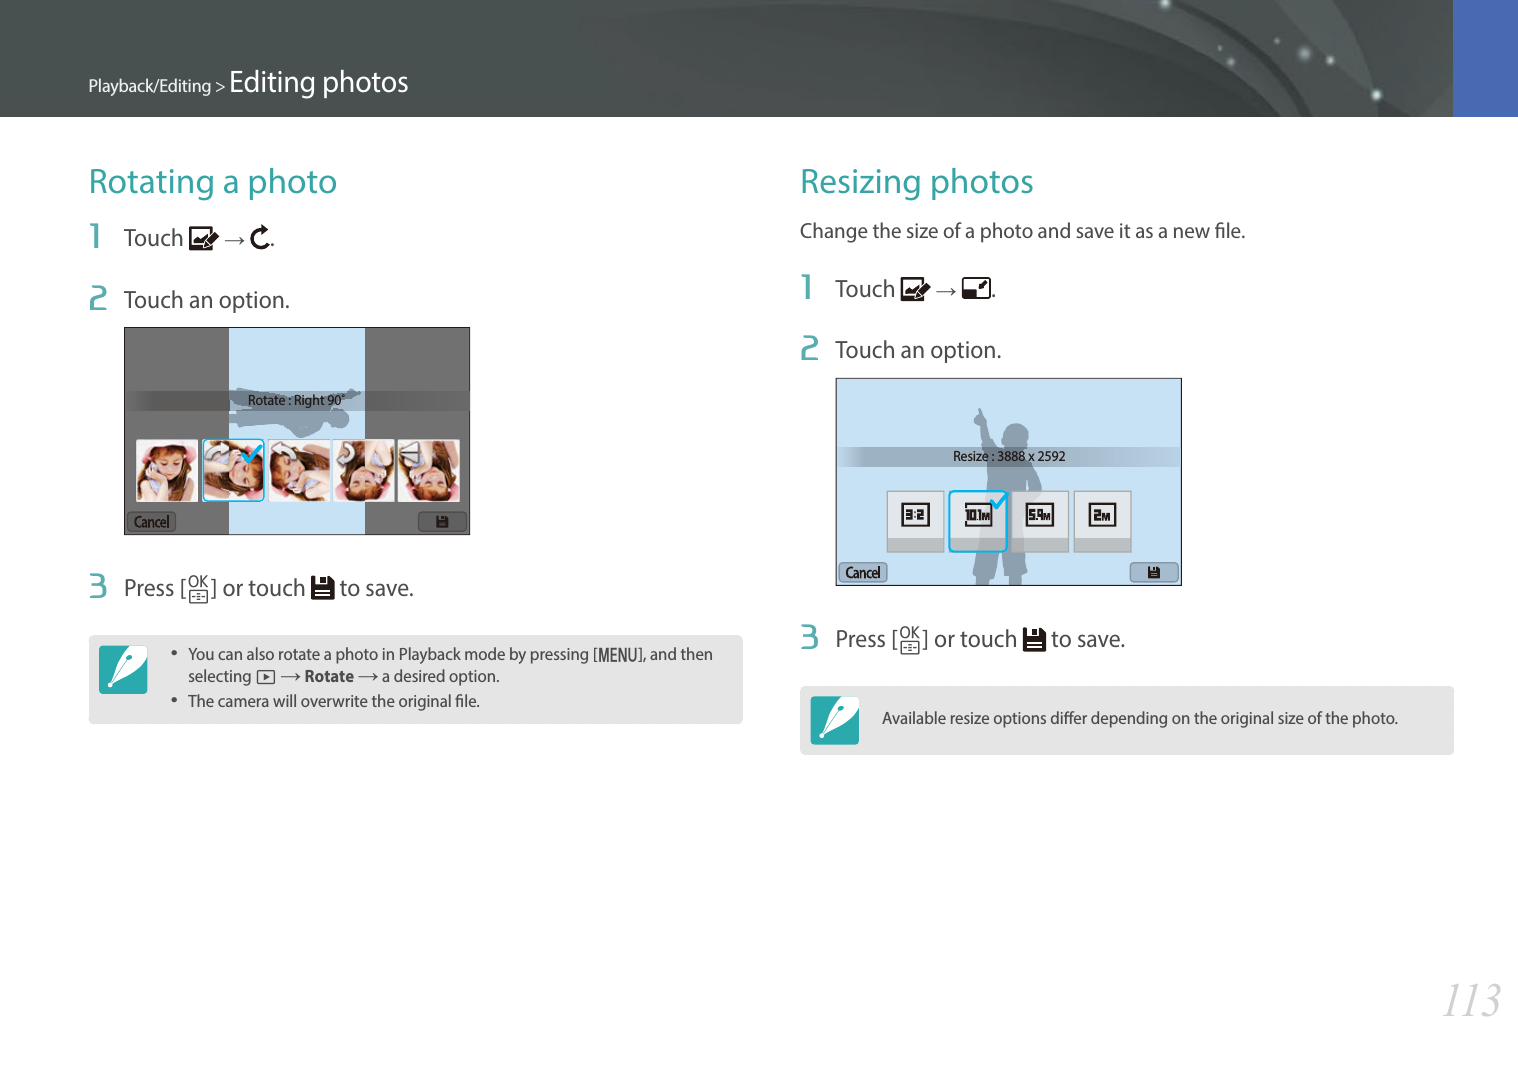Click the "Rotate : Right 90°" label

click(297, 400)
